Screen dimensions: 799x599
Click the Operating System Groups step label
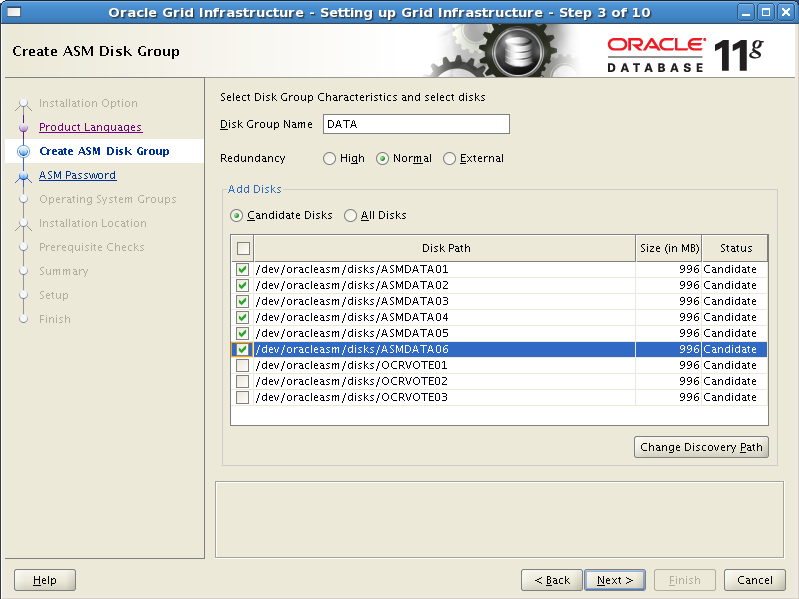(x=108, y=199)
